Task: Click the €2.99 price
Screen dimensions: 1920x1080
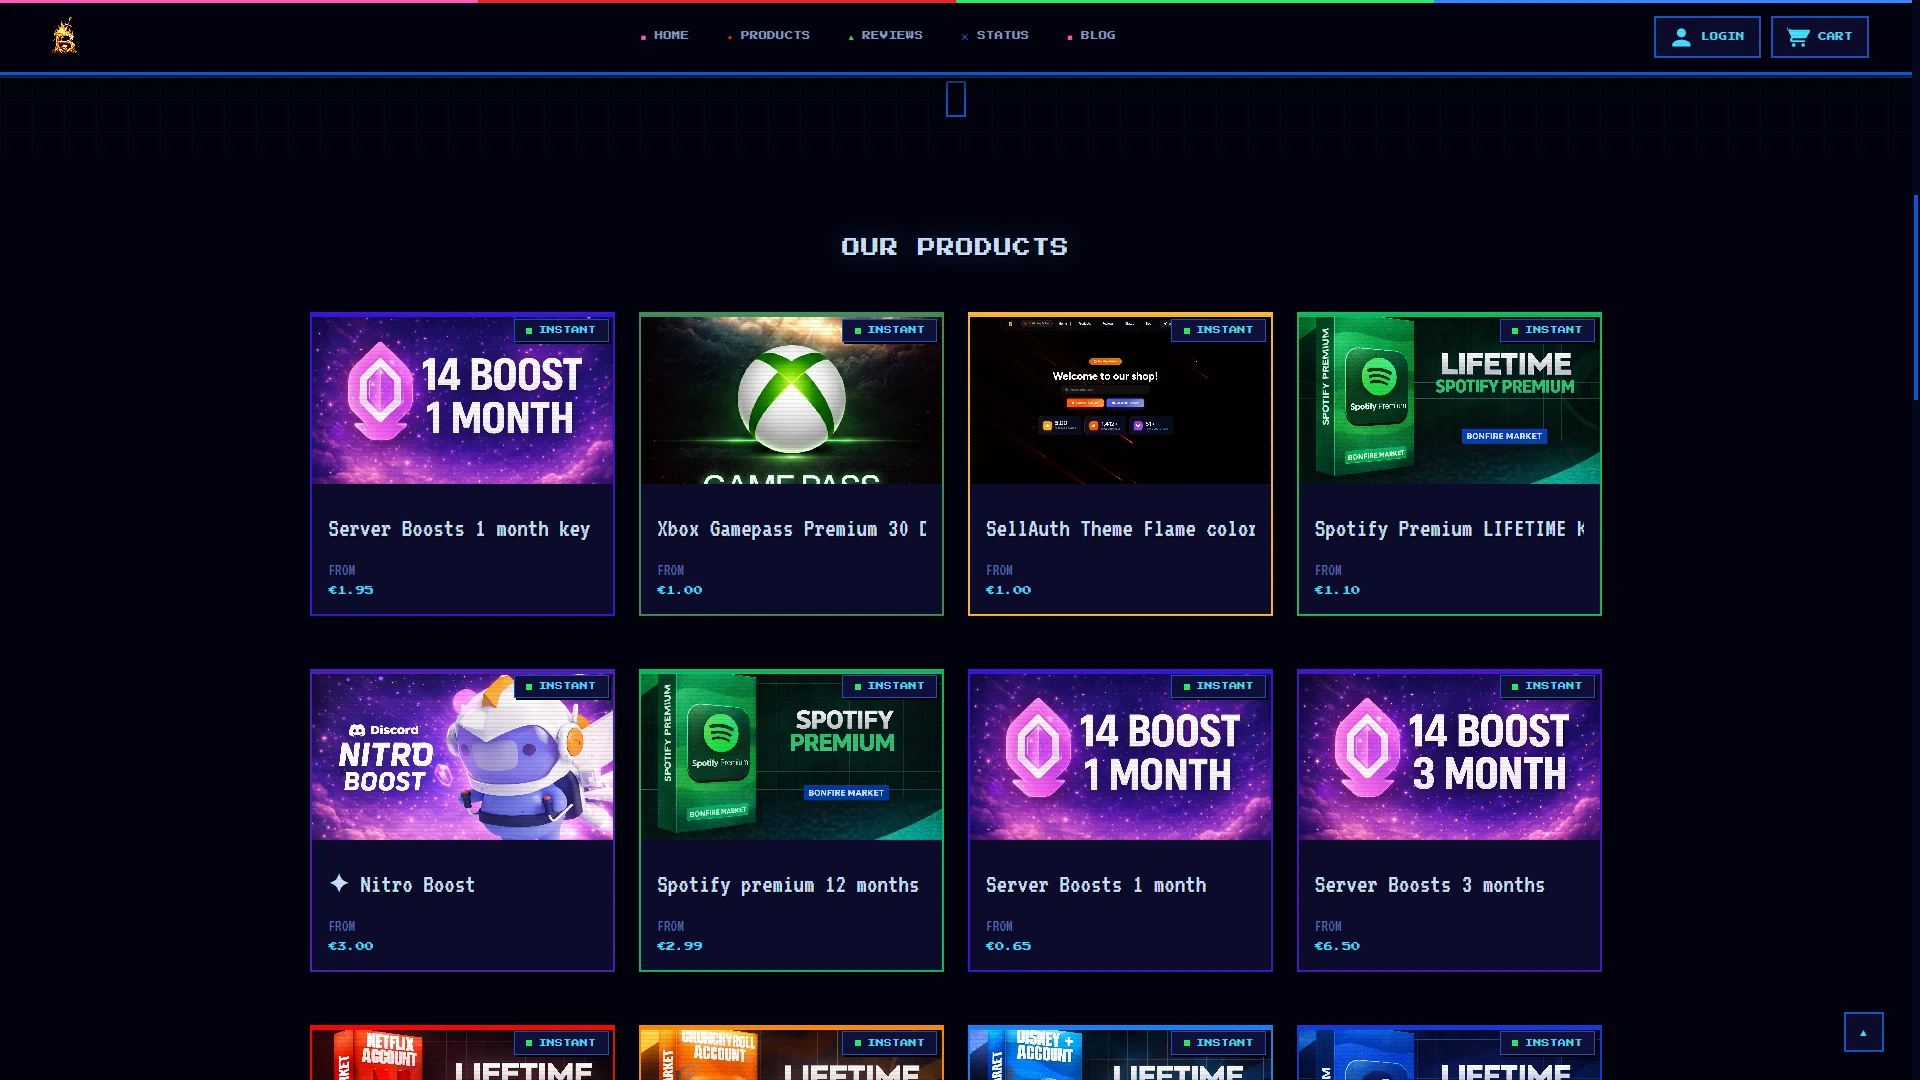Action: point(680,946)
